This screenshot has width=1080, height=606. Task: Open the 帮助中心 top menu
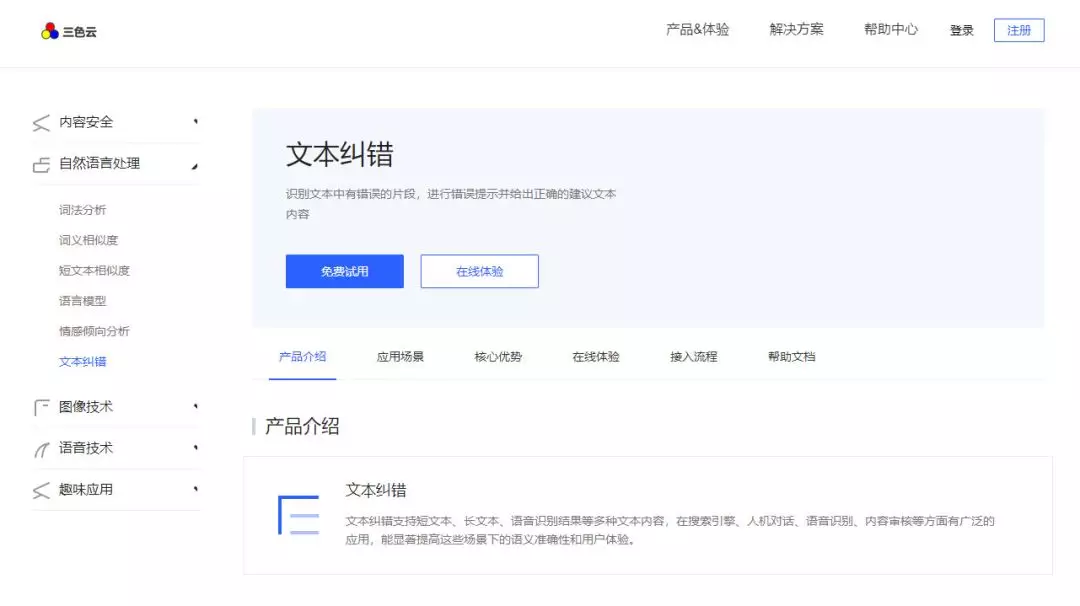point(891,30)
